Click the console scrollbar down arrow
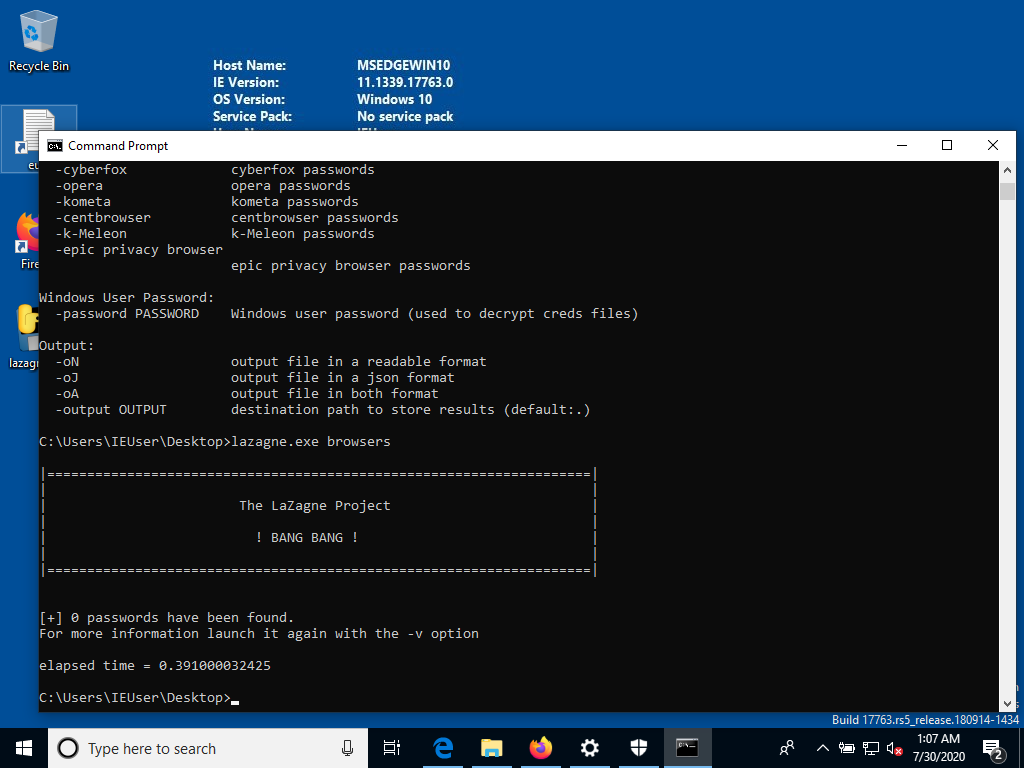Viewport: 1024px width, 768px height. [1007, 704]
